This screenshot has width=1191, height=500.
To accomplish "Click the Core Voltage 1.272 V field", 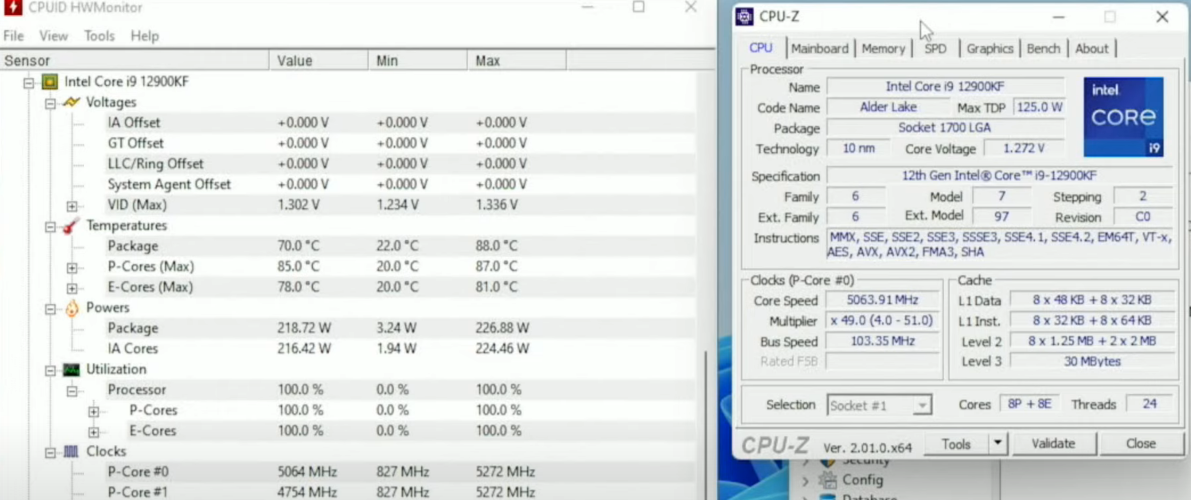I will [x=1024, y=148].
